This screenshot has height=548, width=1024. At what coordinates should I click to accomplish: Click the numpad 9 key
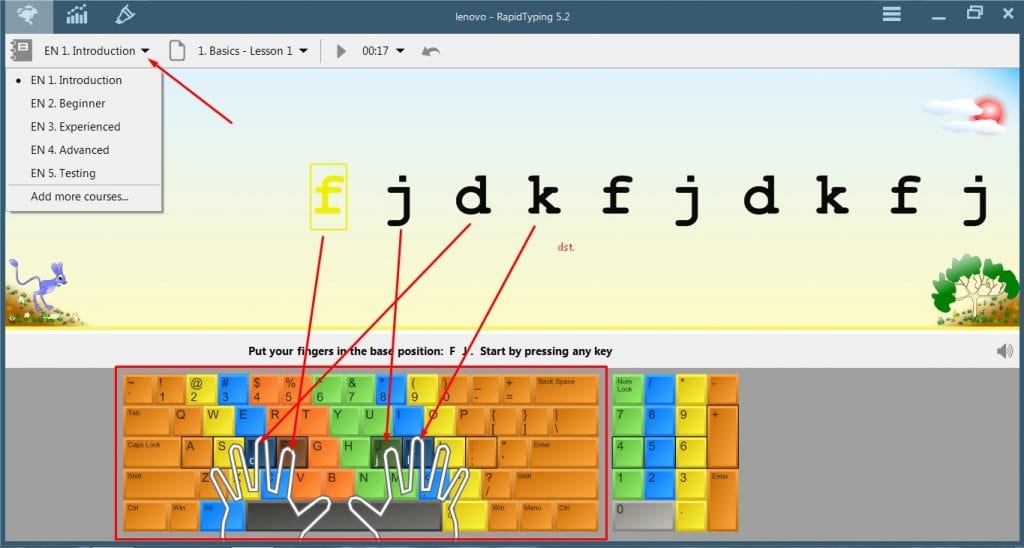(x=691, y=421)
